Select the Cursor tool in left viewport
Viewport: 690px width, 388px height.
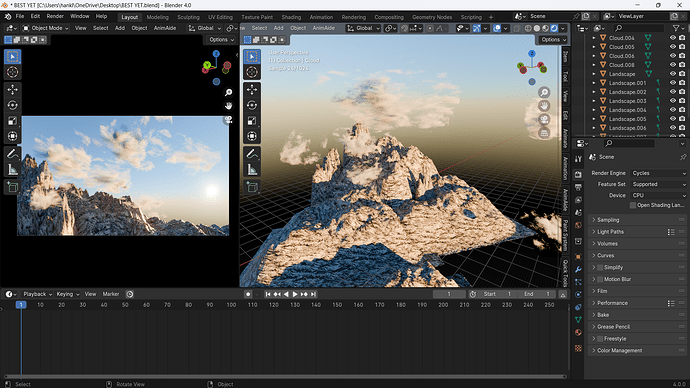pyautogui.click(x=12, y=72)
